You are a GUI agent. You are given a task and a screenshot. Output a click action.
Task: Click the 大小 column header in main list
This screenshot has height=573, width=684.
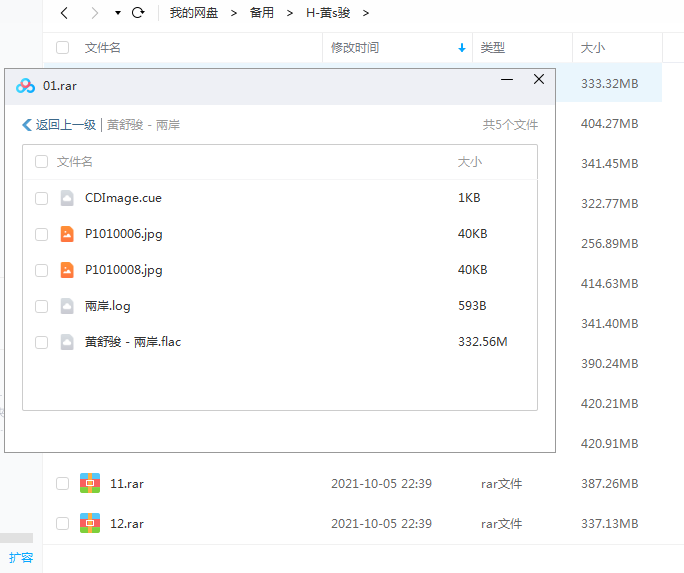click(x=593, y=48)
